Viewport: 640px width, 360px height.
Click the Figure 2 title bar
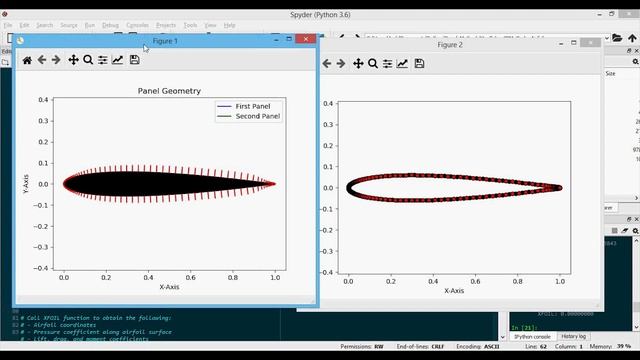click(450, 45)
